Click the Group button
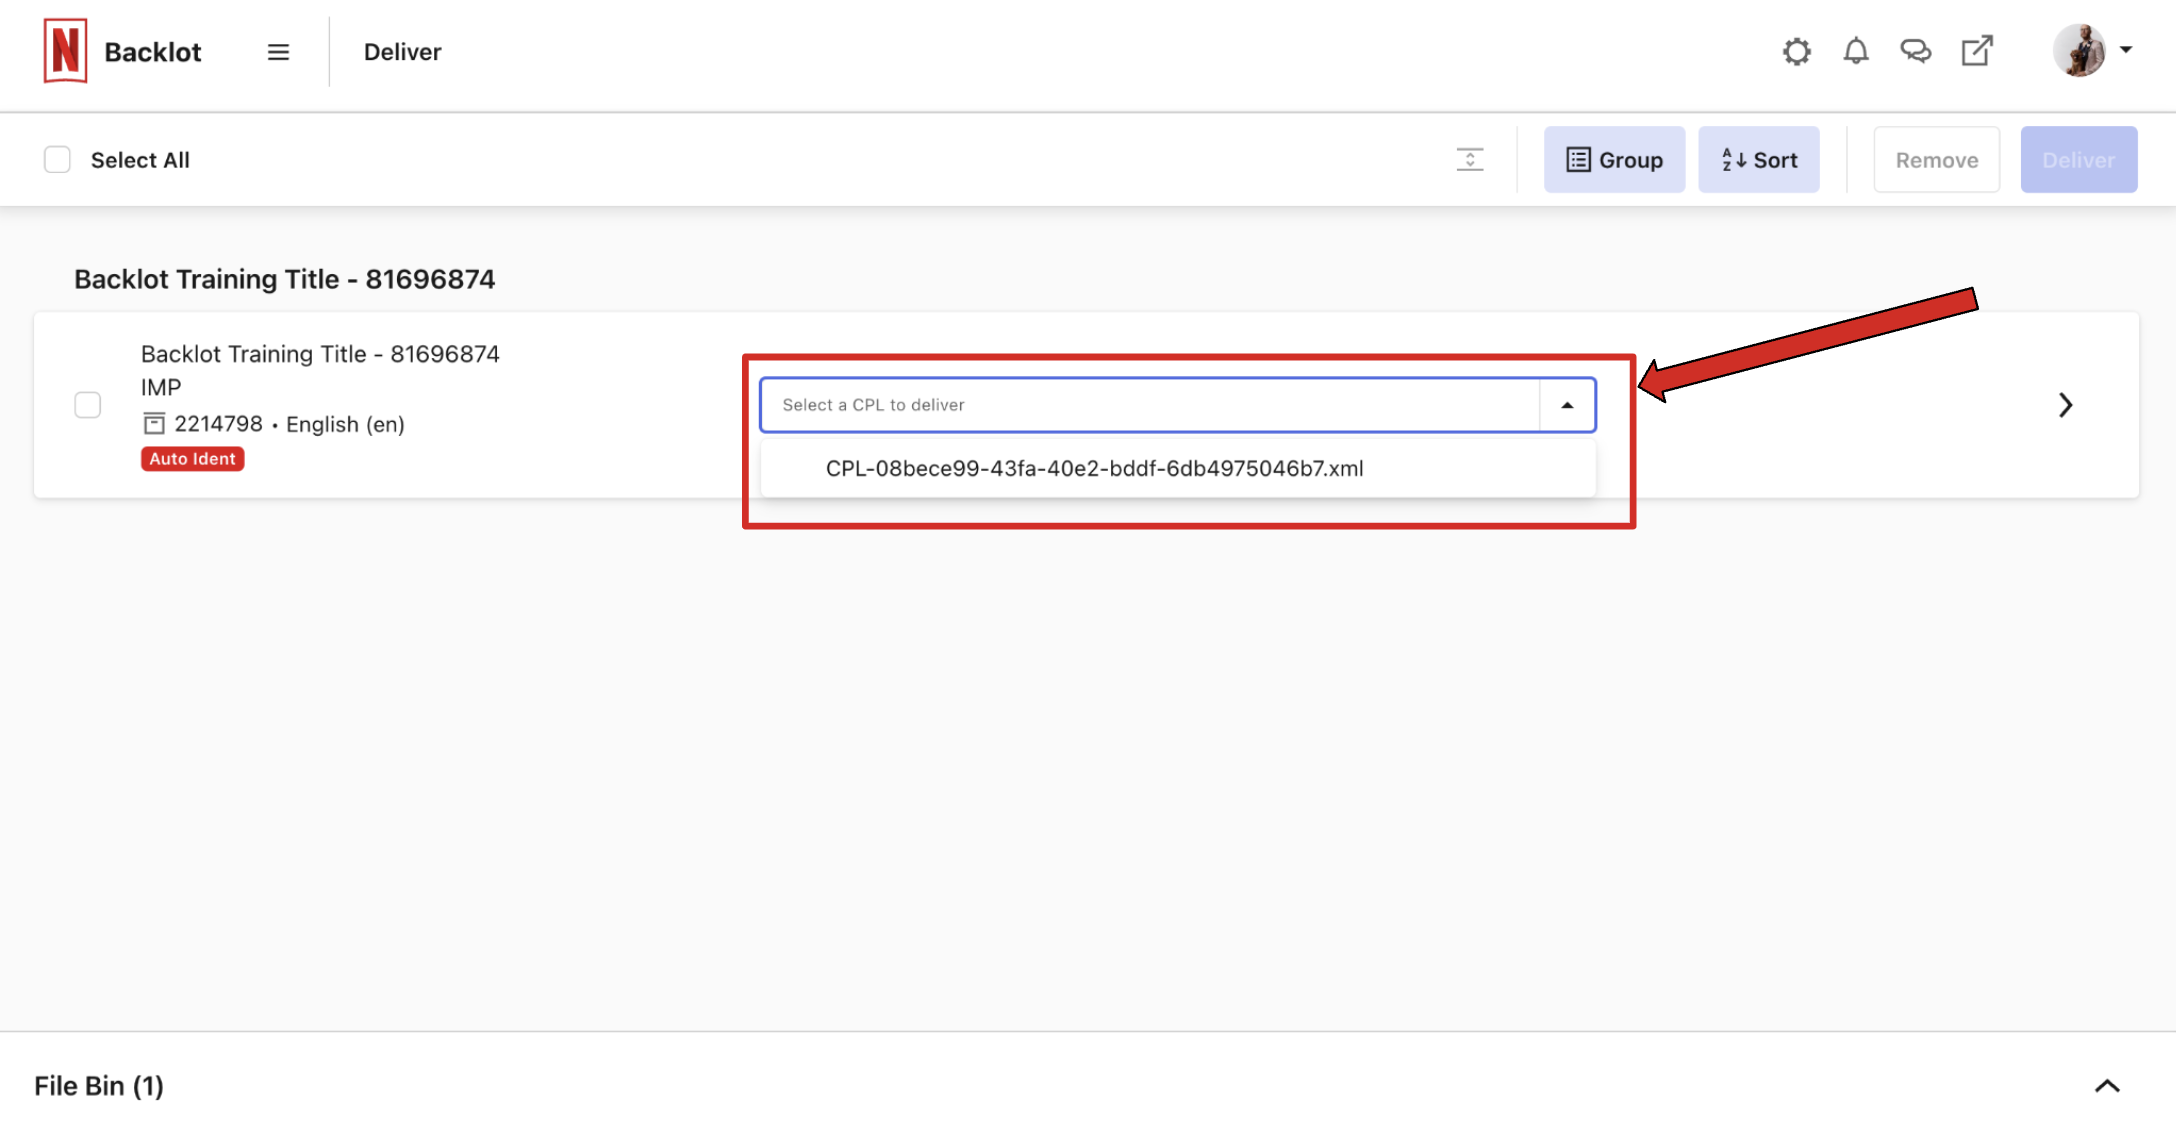The height and width of the screenshot is (1126, 2176). tap(1614, 160)
